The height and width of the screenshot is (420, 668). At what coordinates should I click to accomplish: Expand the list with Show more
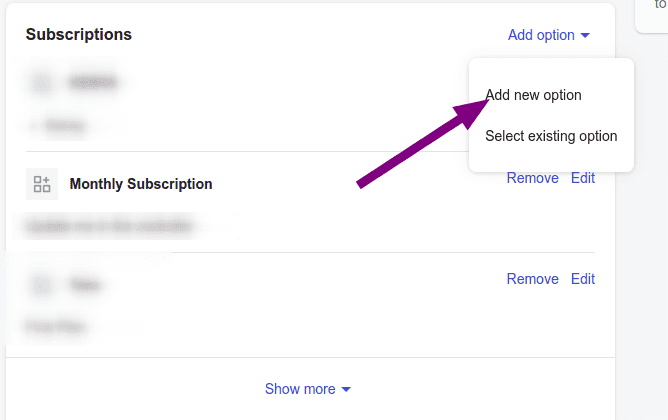(307, 389)
